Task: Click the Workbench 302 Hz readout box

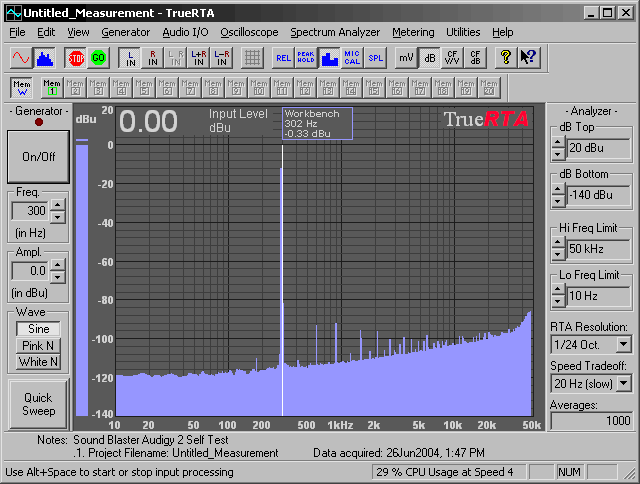Action: (x=317, y=124)
